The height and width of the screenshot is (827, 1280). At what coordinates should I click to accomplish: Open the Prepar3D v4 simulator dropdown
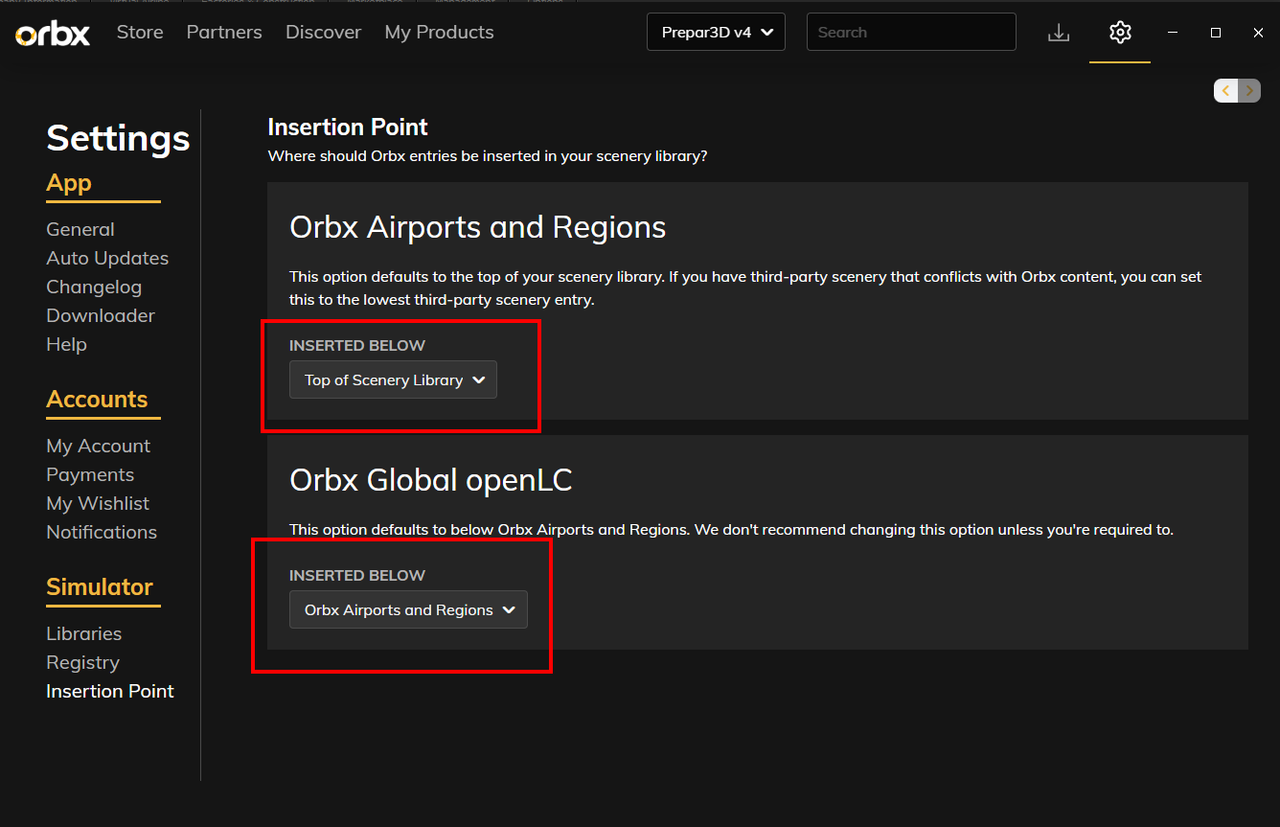tap(716, 32)
